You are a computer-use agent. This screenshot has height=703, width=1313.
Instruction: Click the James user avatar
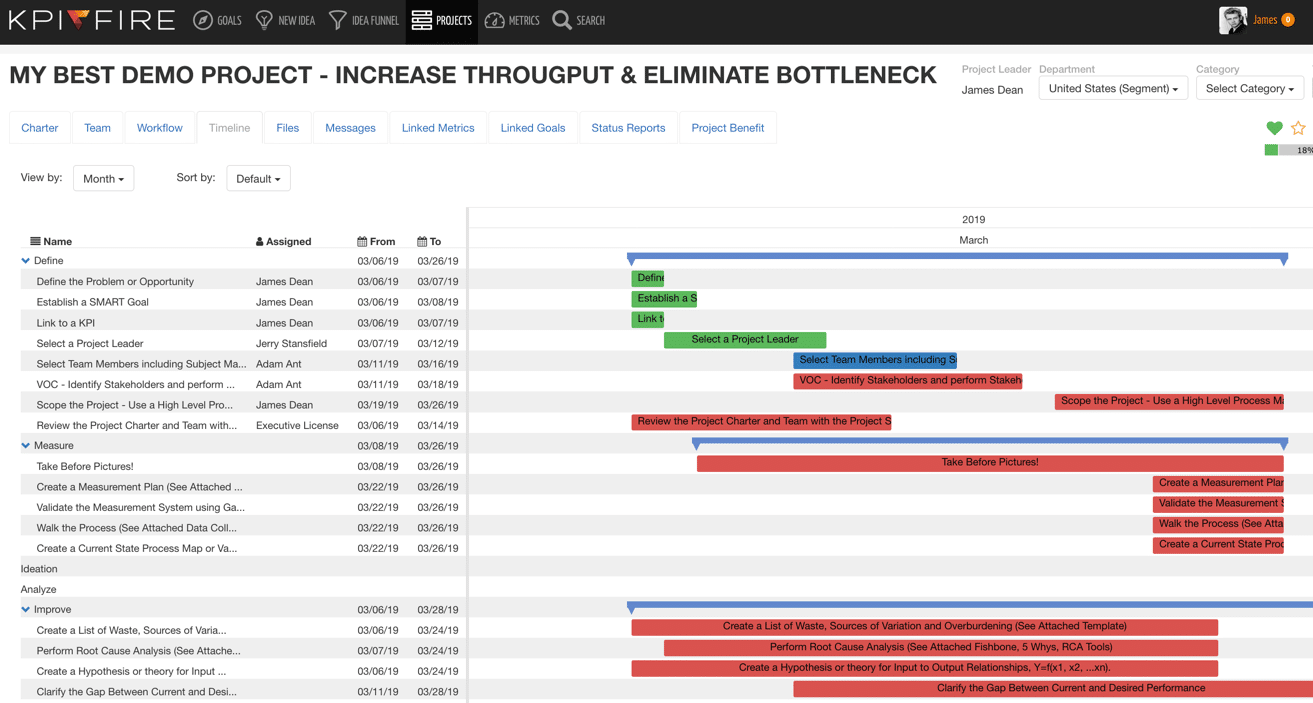1233,20
